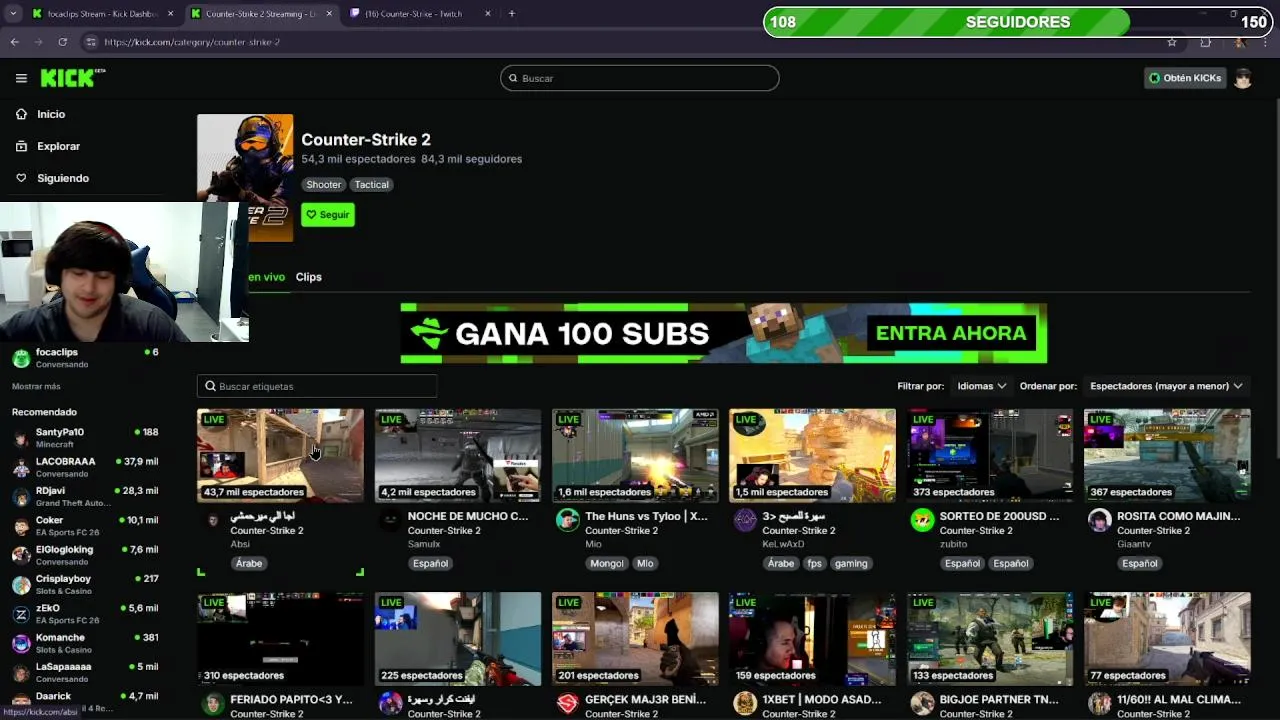
Task: Open Idiomas filter dropdown
Action: (x=981, y=386)
